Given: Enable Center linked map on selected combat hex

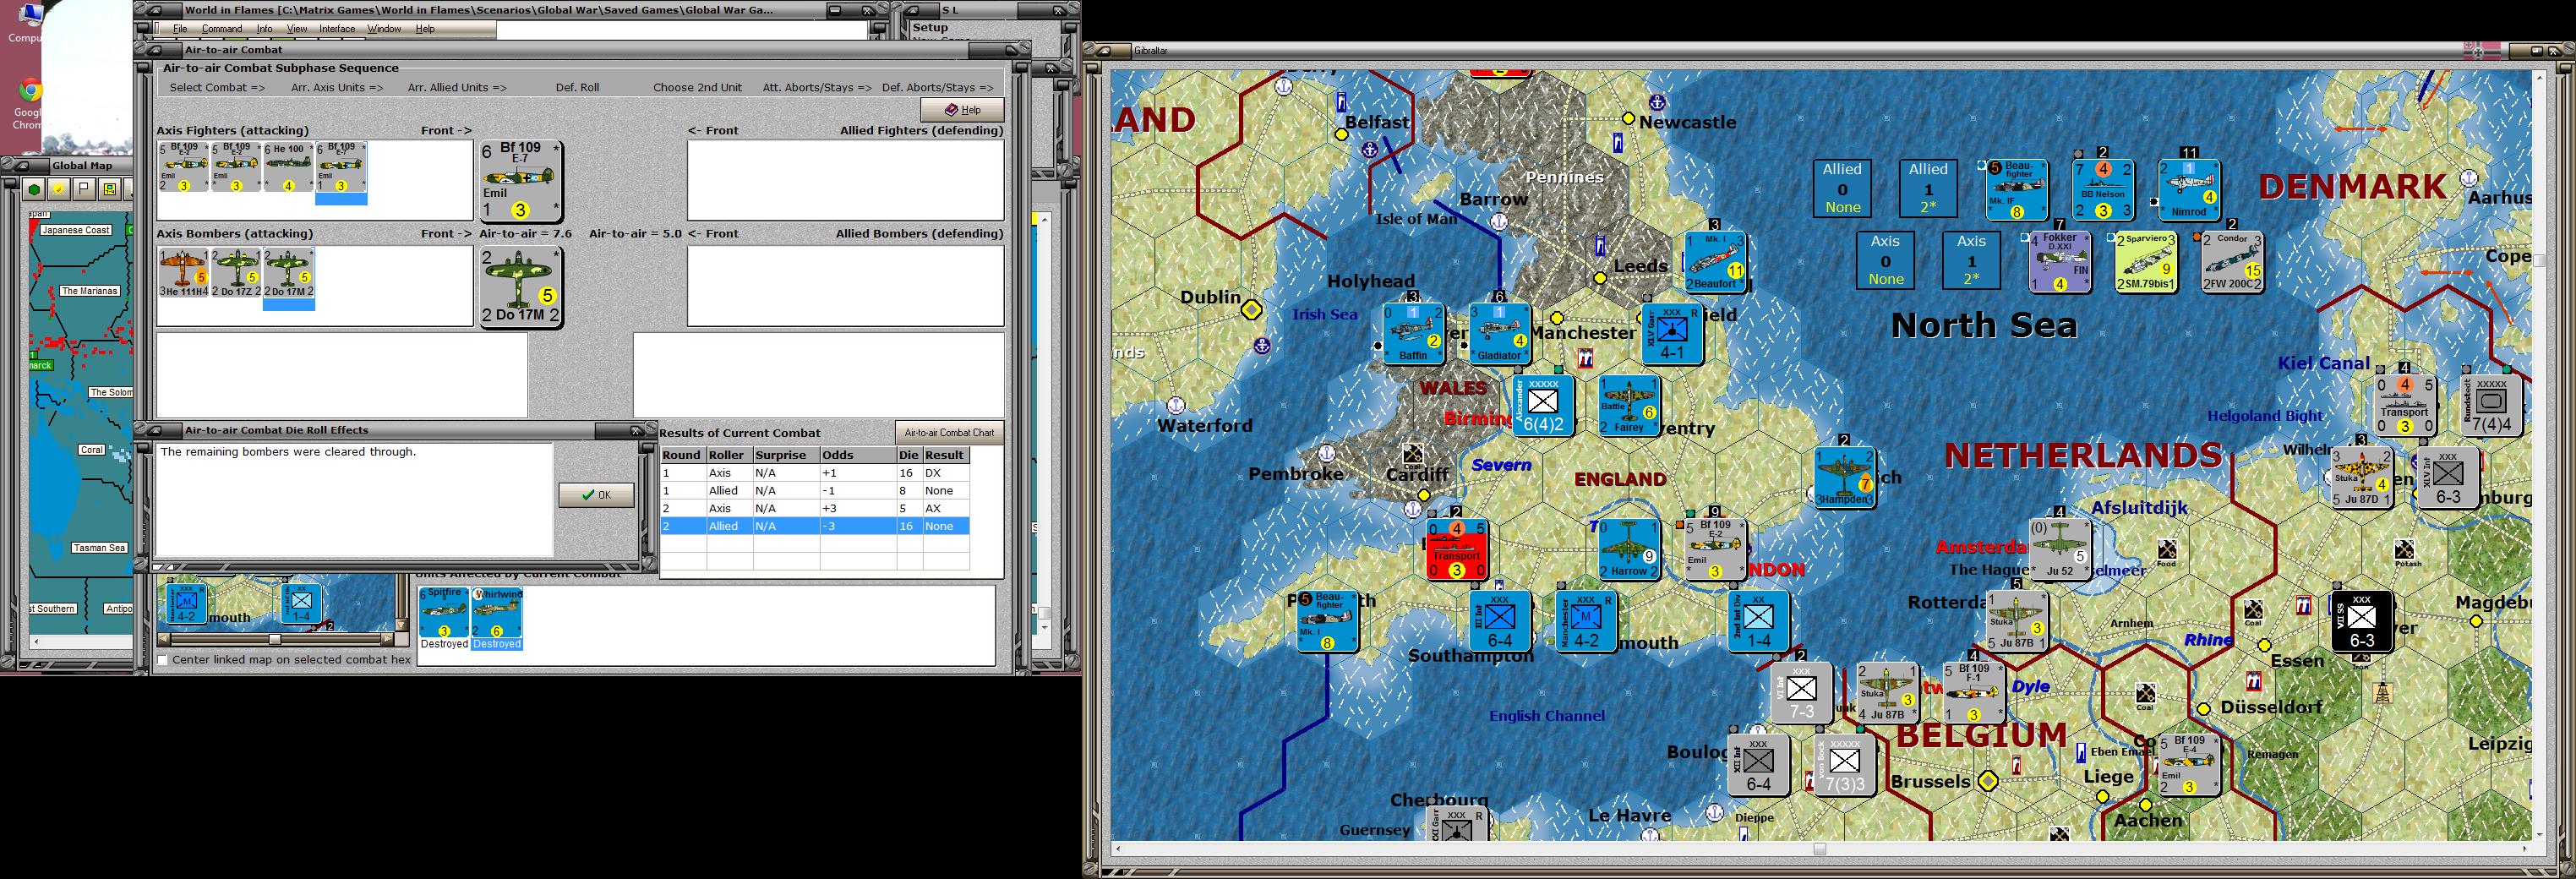Looking at the screenshot, I should (x=163, y=660).
